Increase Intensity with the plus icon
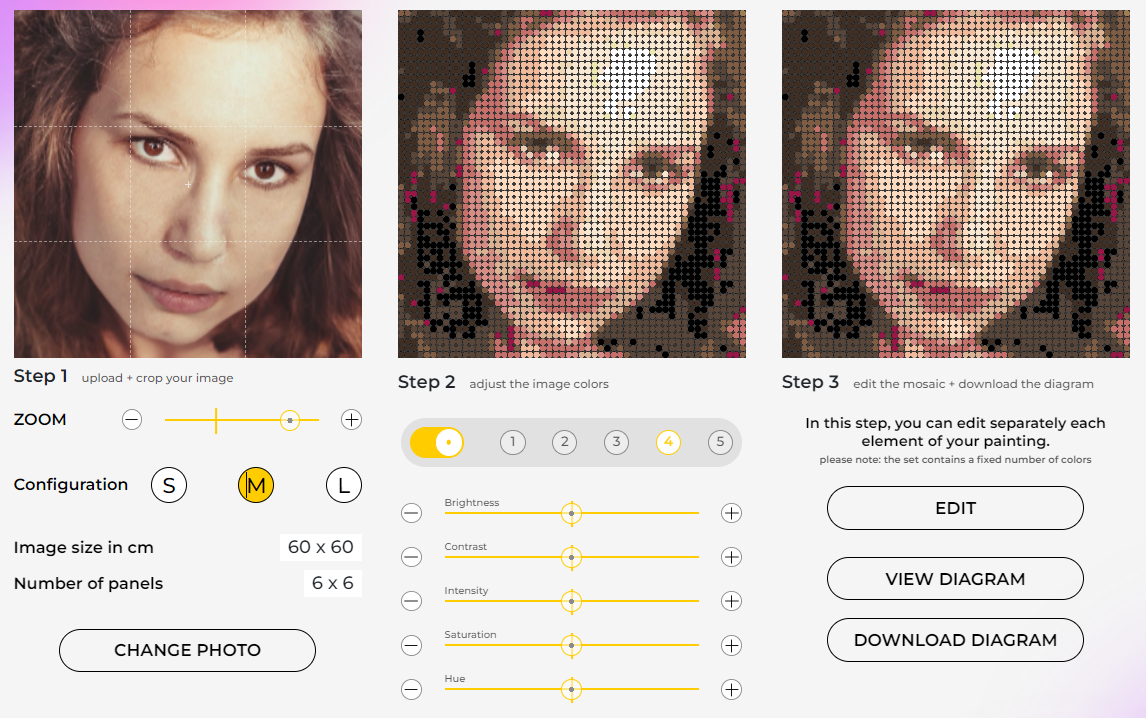 click(x=732, y=601)
